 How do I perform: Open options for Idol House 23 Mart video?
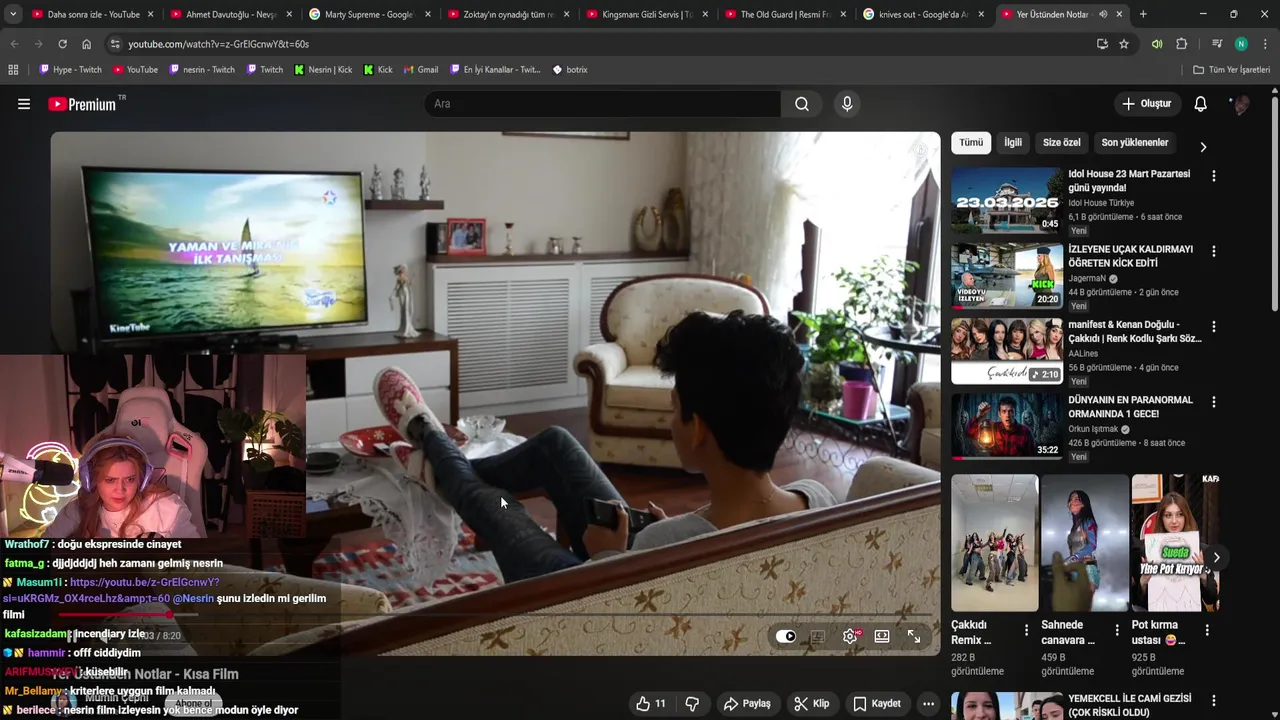(1214, 176)
